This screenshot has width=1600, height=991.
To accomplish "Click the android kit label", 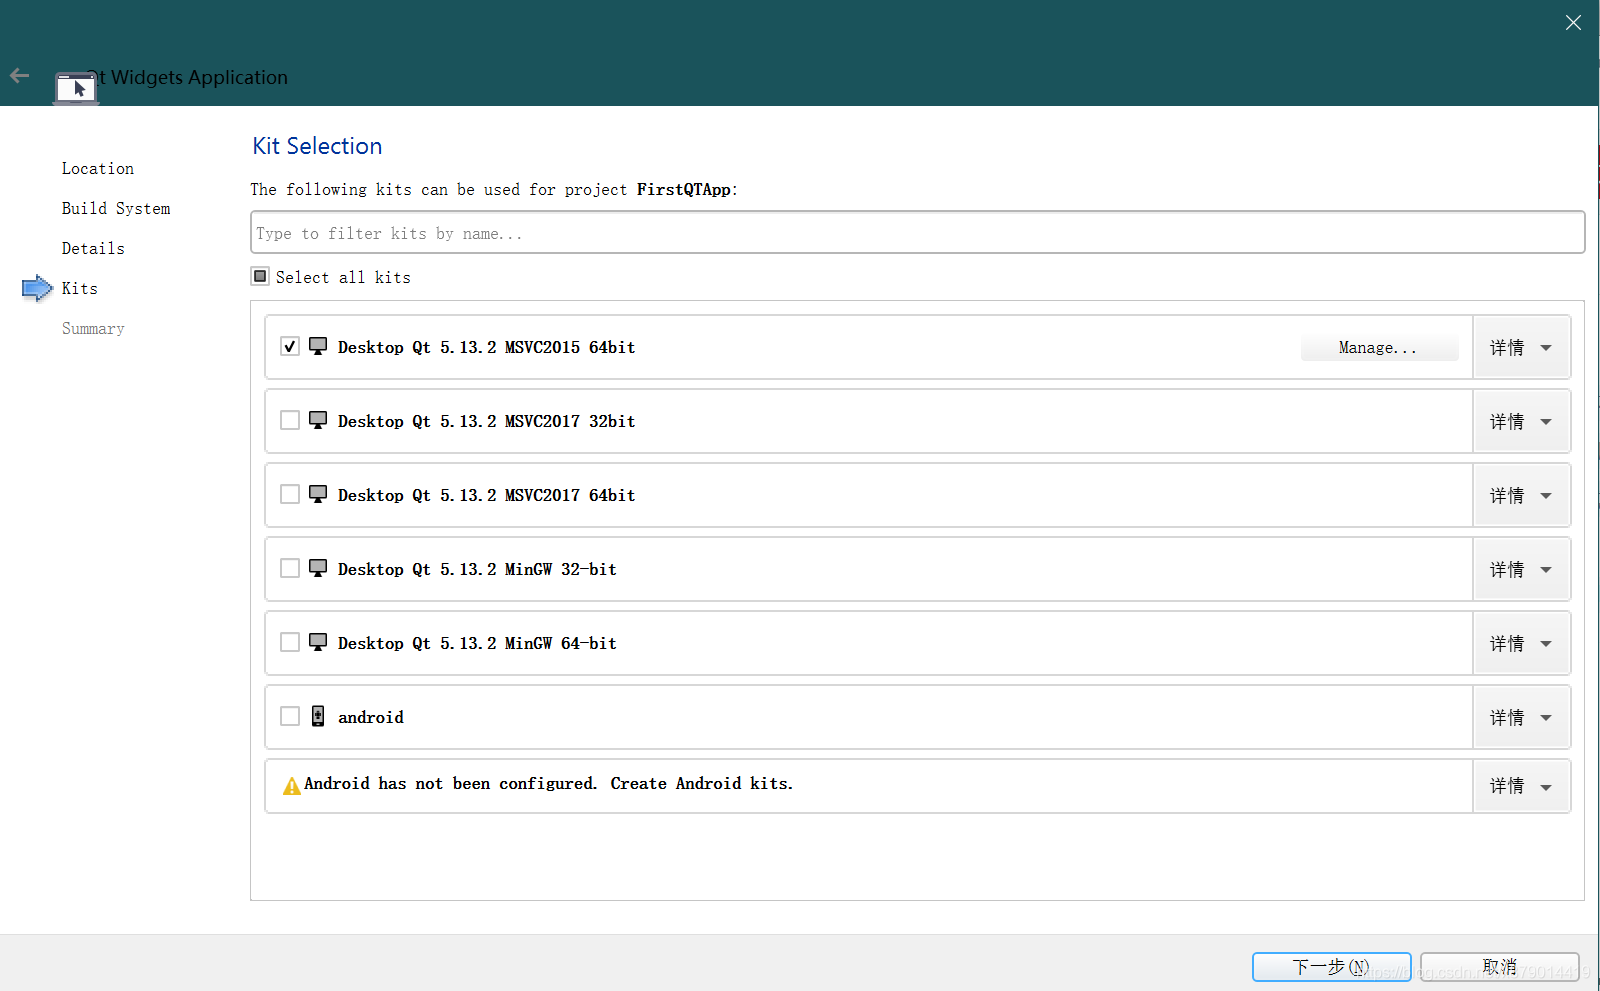I will [371, 717].
